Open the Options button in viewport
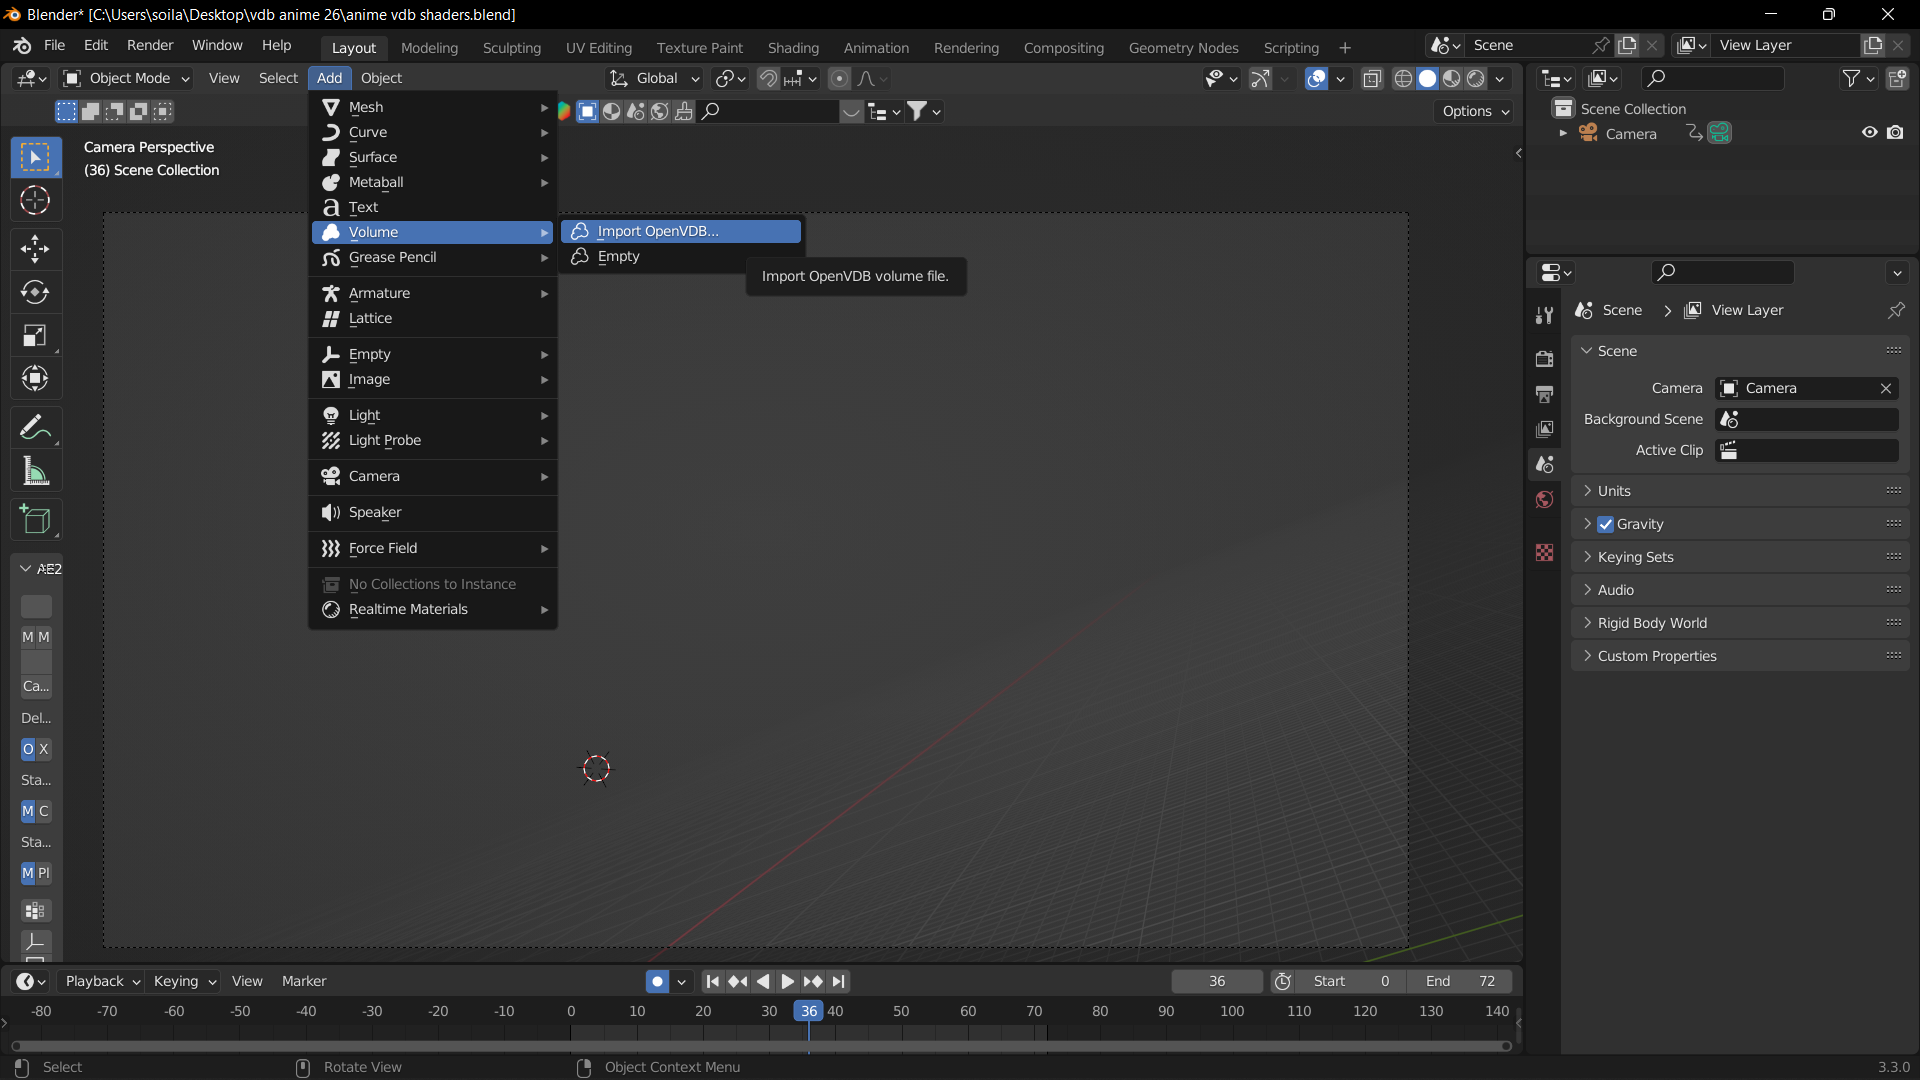 (x=1475, y=111)
